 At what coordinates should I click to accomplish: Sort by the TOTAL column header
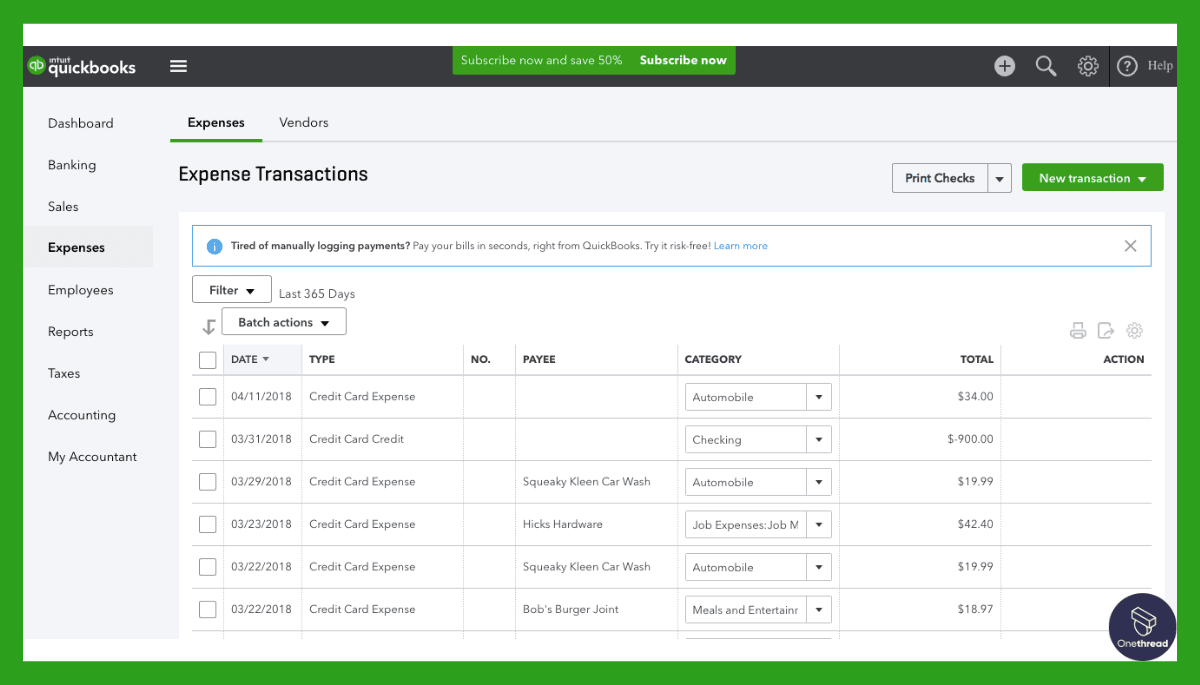click(x=977, y=359)
